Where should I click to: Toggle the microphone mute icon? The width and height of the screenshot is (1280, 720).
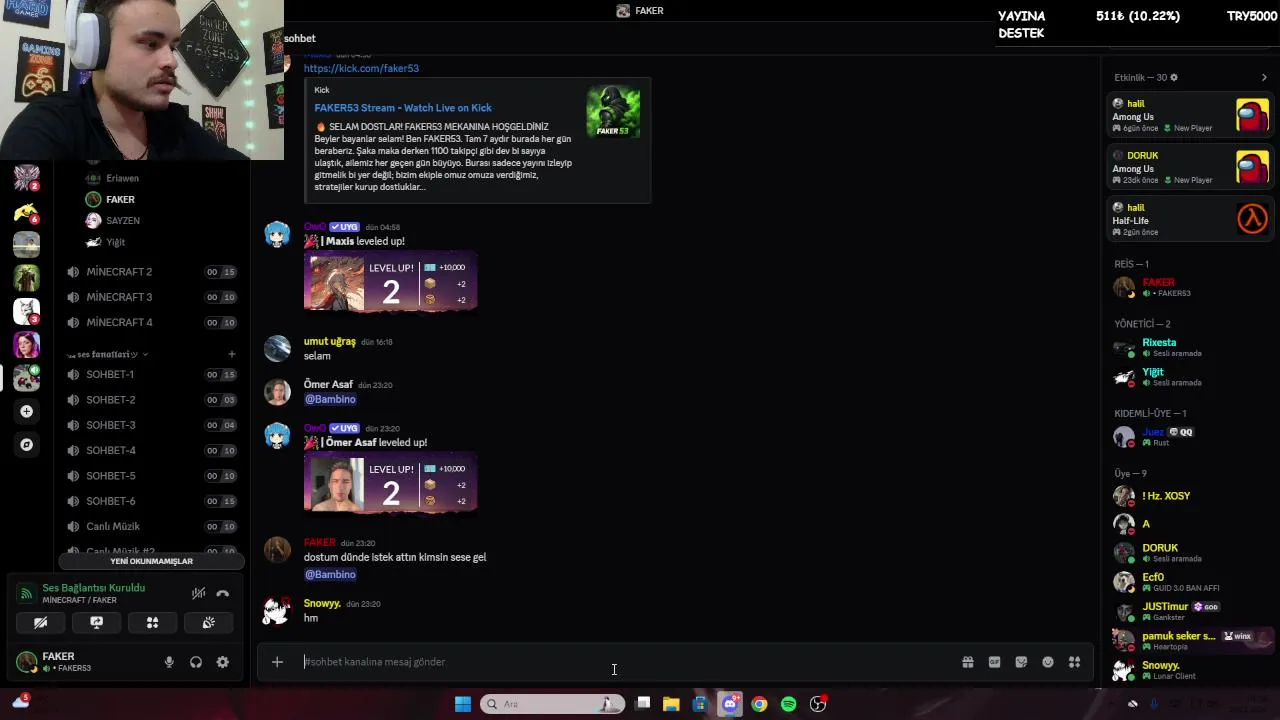169,662
